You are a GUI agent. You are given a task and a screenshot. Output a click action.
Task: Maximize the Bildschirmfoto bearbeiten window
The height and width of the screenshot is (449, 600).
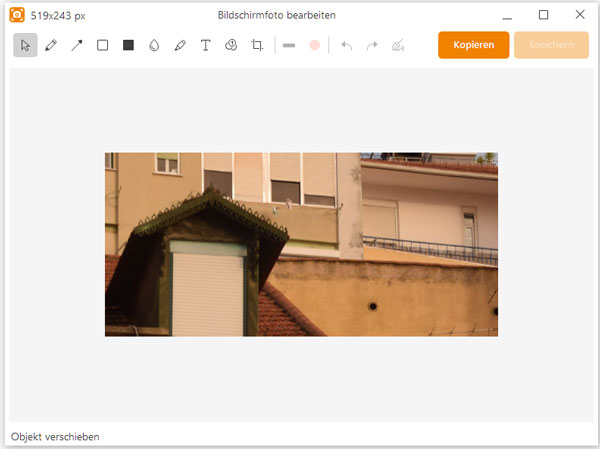point(543,15)
